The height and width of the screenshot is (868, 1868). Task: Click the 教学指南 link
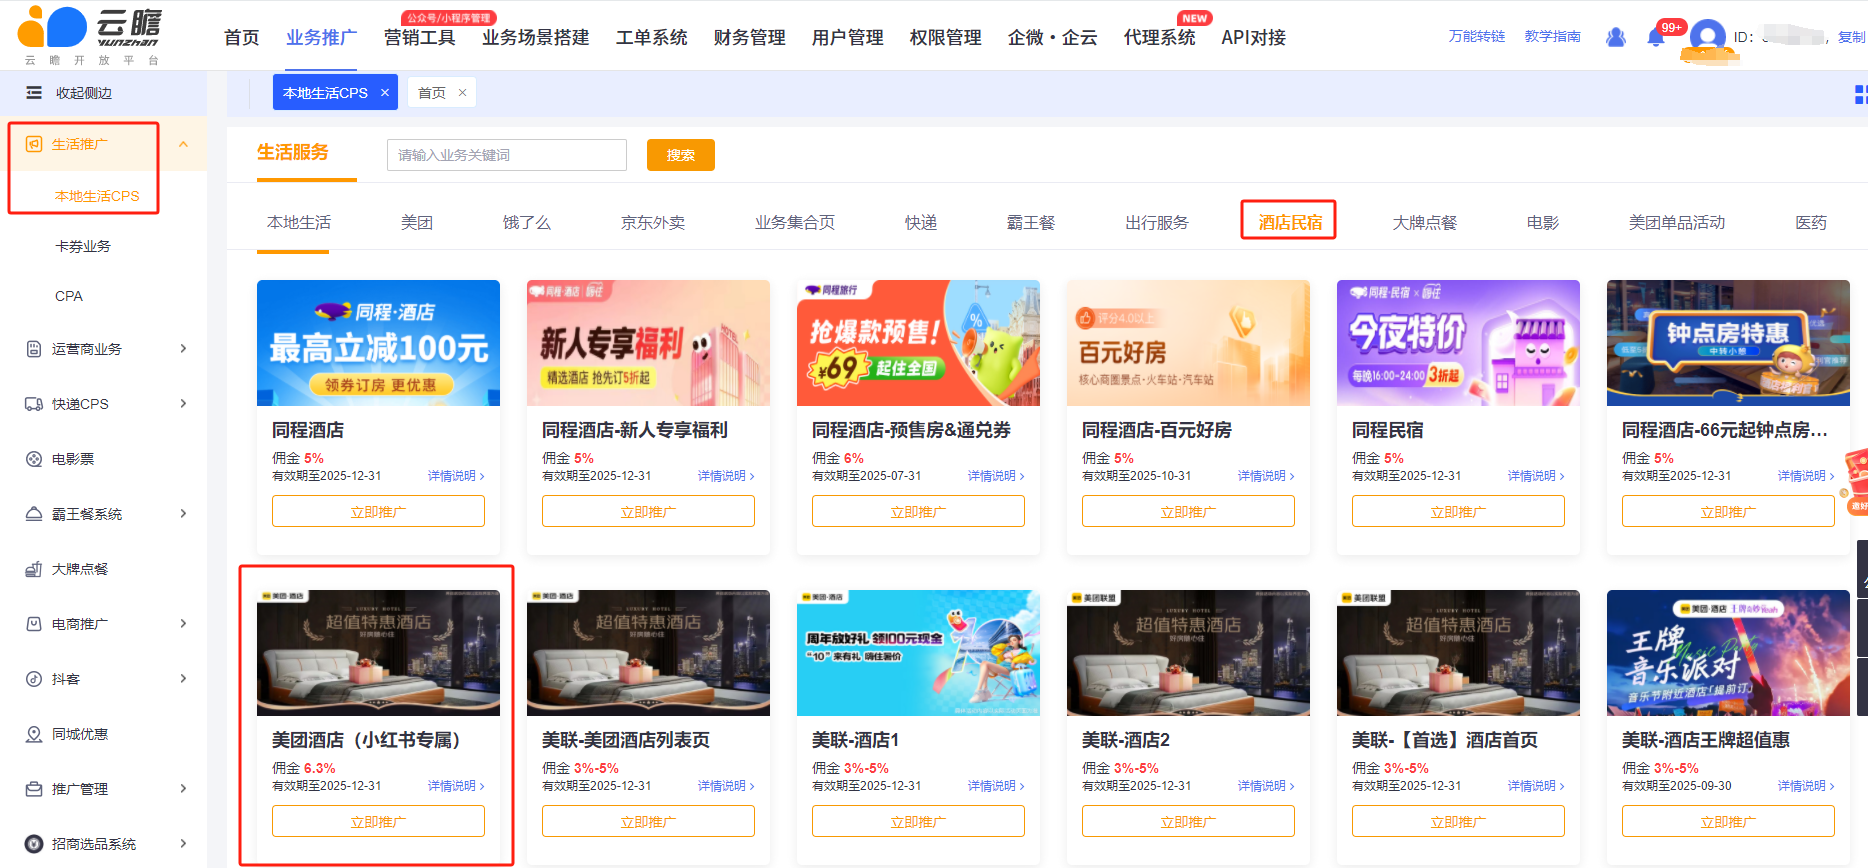pos(1553,36)
